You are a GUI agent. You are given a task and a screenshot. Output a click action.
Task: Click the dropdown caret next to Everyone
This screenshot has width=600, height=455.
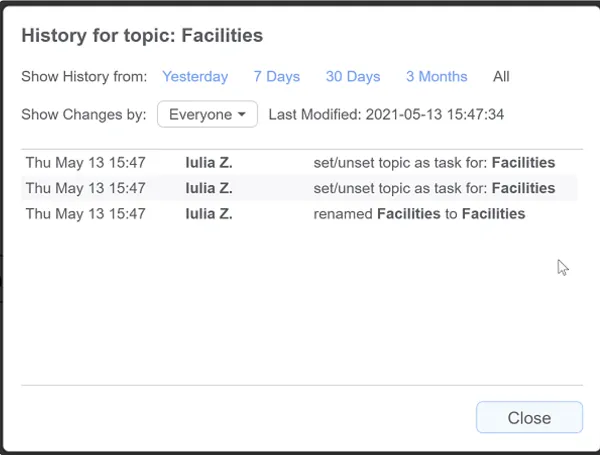click(242, 114)
